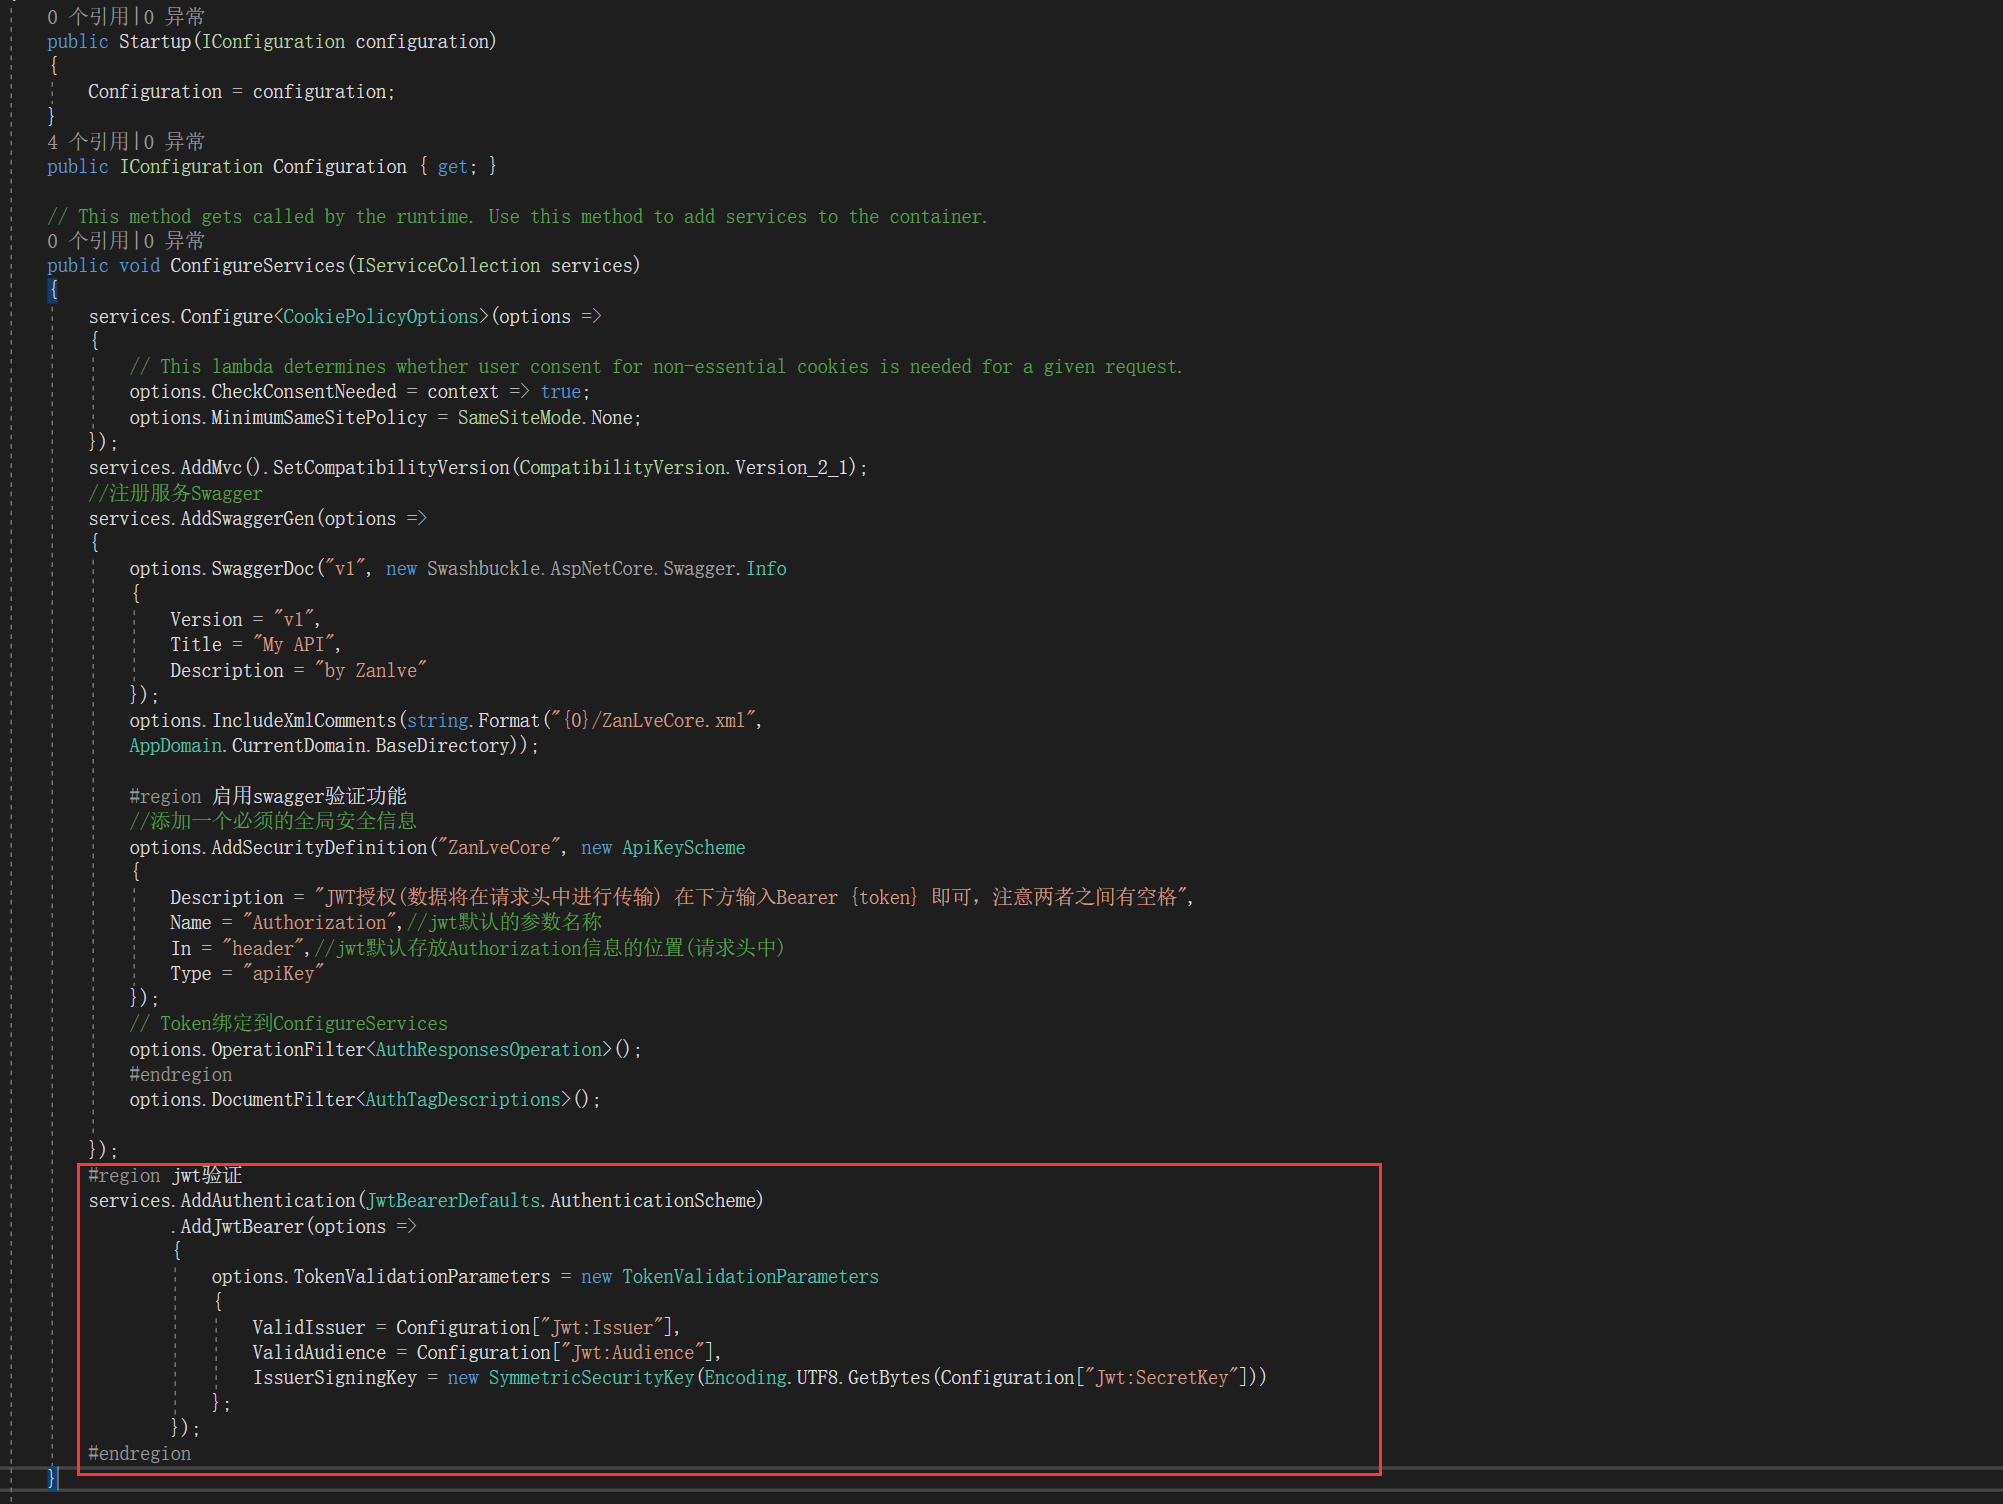Click the CookiePolicyOptions type name
This screenshot has width=2003, height=1504.
pyautogui.click(x=381, y=317)
